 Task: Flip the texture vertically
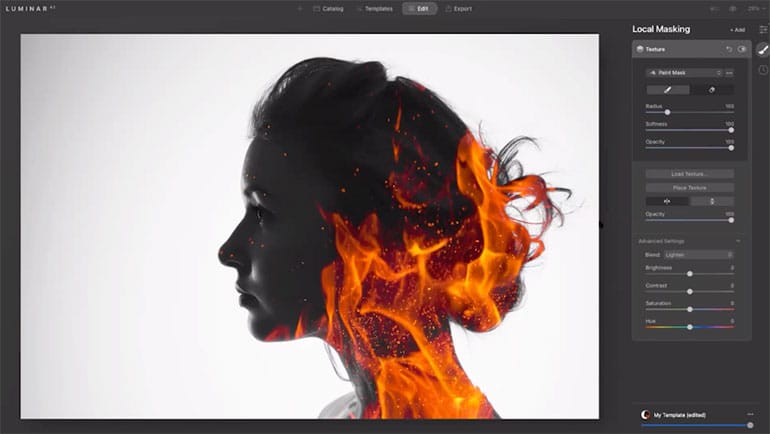pos(711,201)
